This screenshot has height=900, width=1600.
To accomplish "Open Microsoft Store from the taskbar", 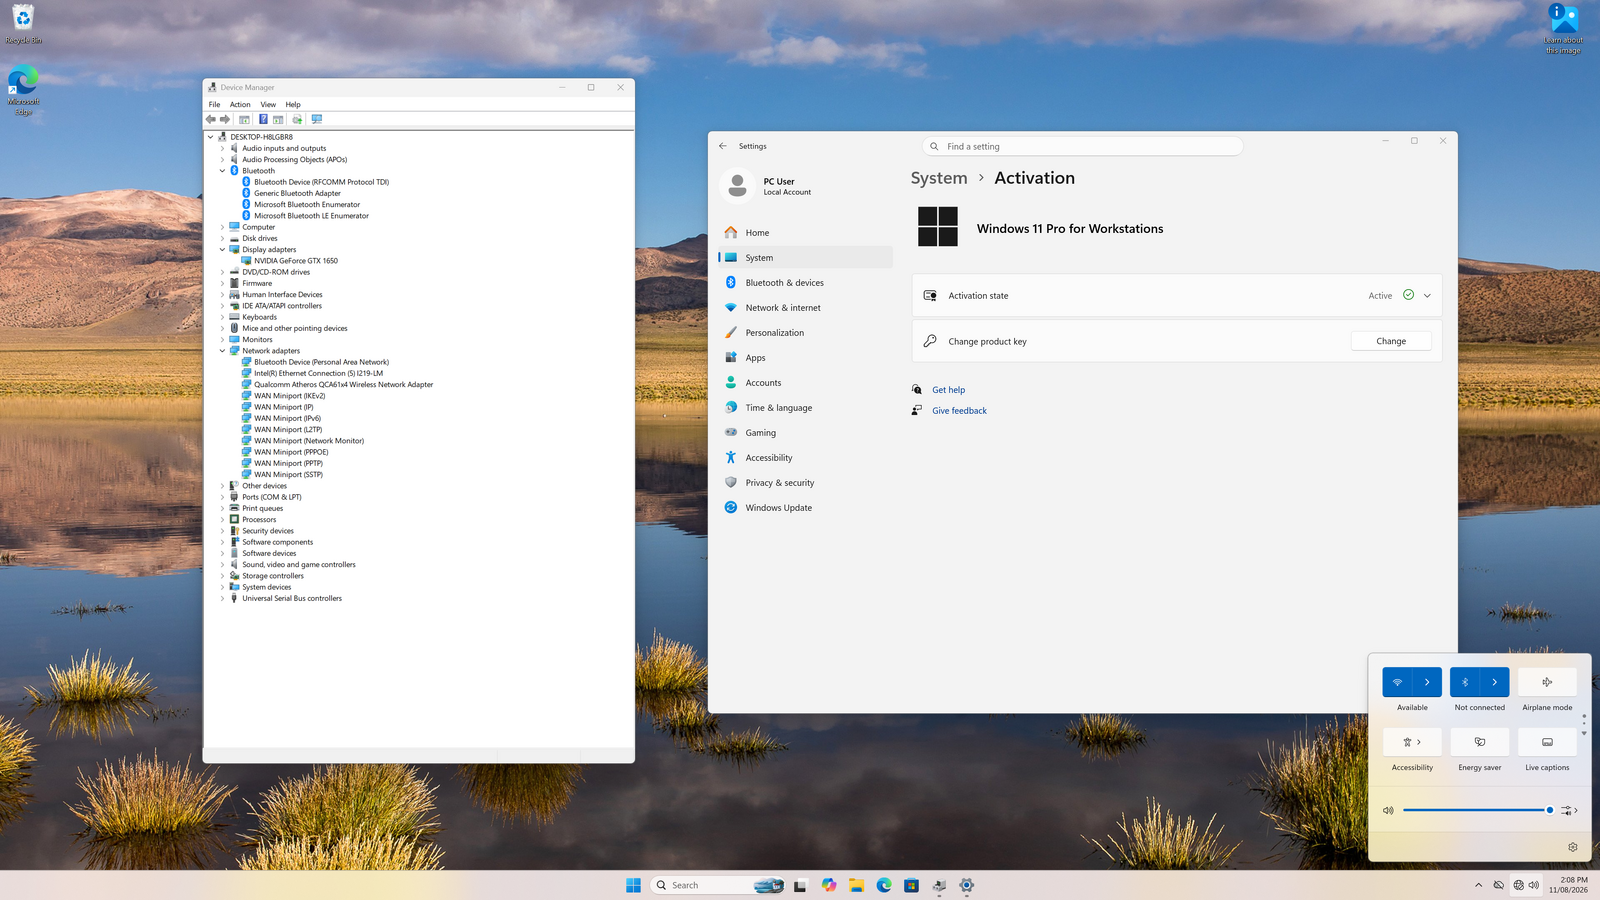I will point(911,885).
